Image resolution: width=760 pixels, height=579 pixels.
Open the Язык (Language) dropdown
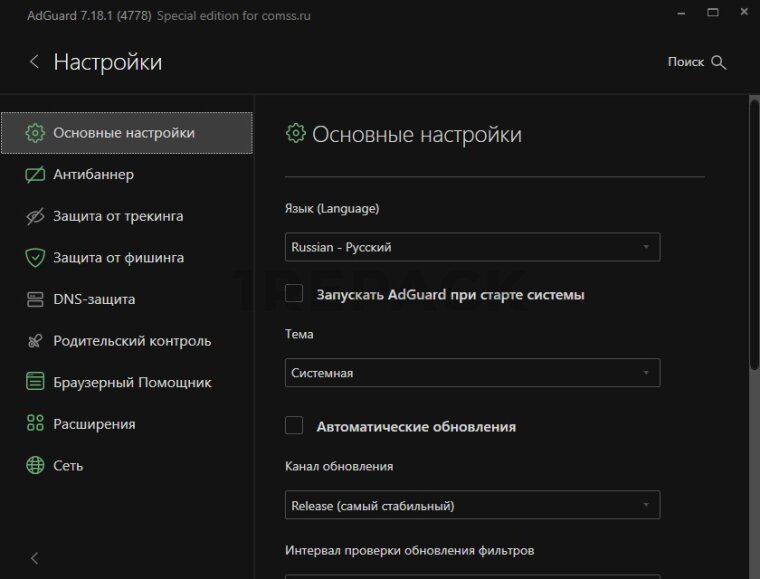coord(472,246)
